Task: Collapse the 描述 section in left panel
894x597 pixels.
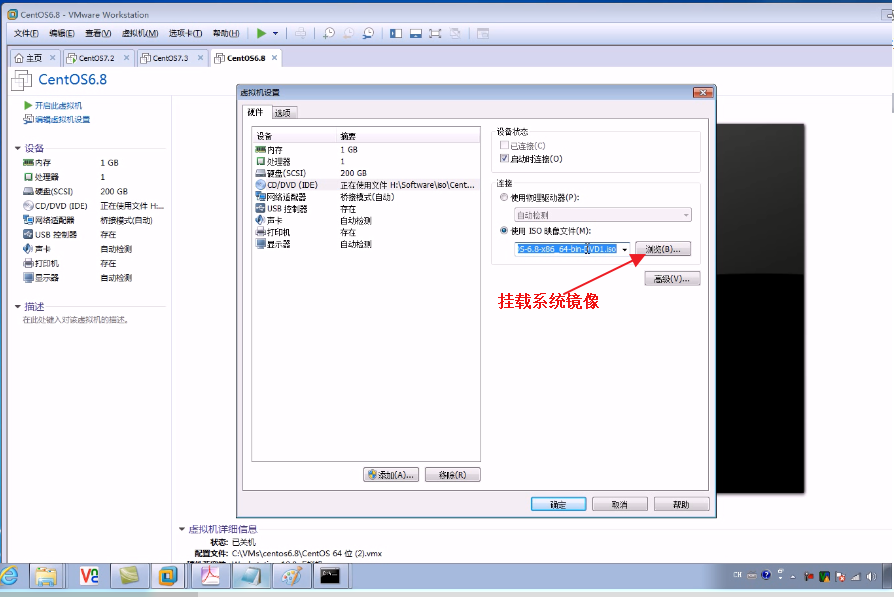Action: pyautogui.click(x=18, y=307)
